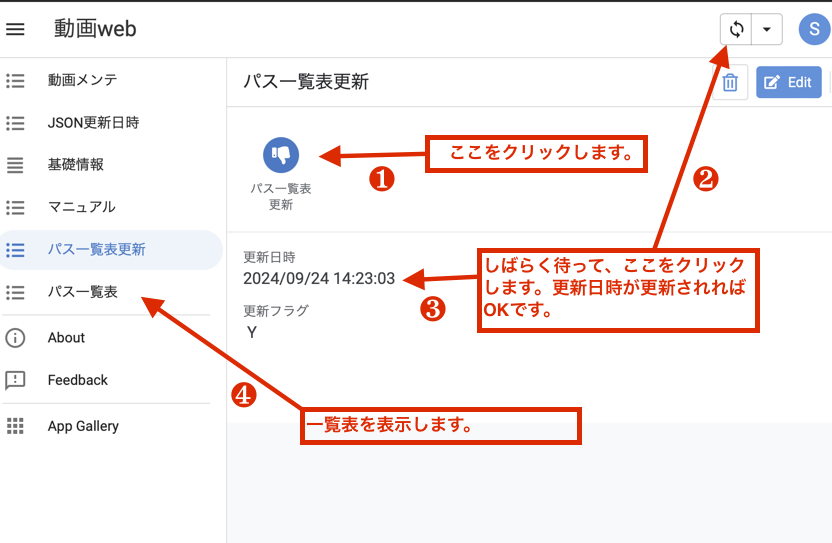Open the マニュアル menu item
832x543 pixels.
(x=81, y=207)
